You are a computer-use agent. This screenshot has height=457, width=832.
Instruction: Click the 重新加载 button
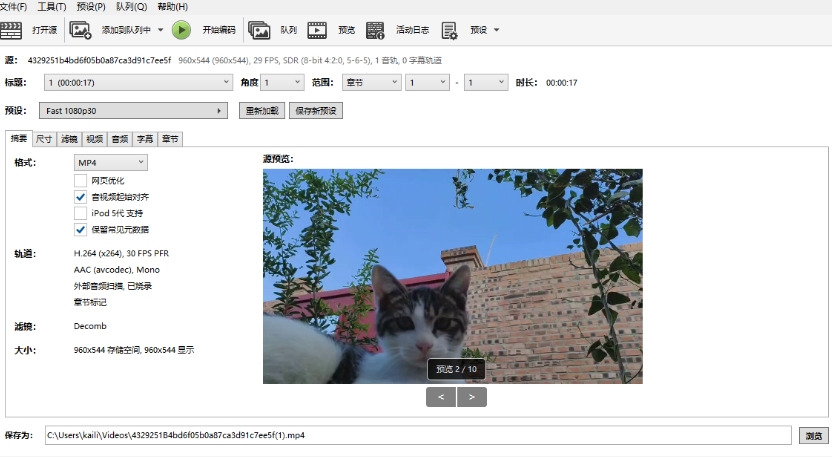point(262,111)
